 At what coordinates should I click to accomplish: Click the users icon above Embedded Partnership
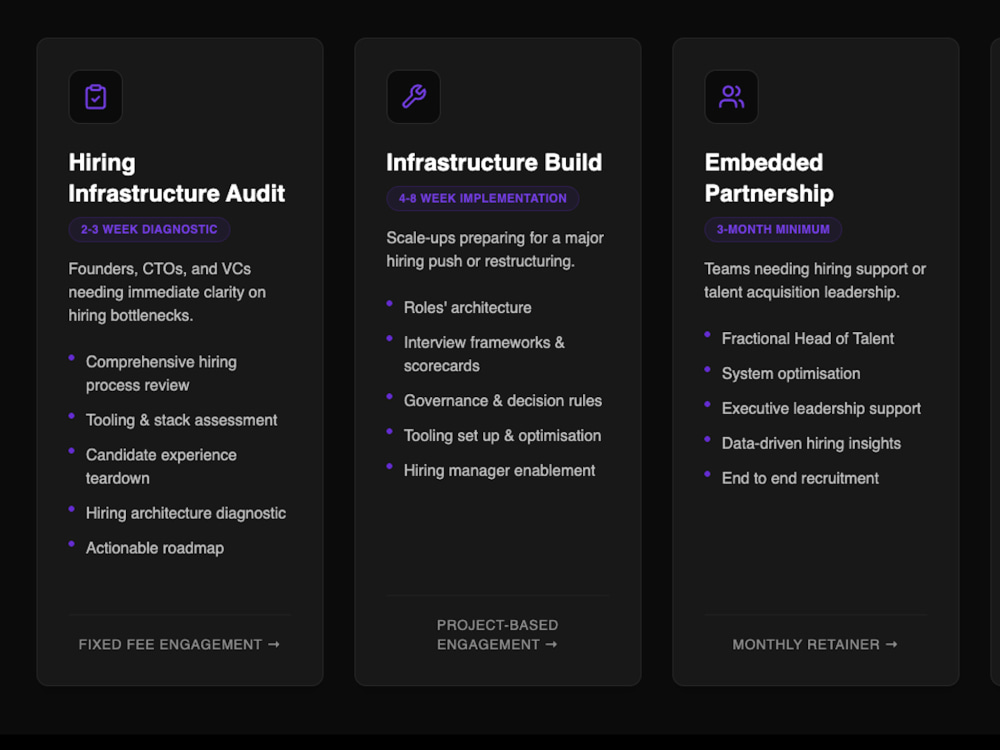coord(731,96)
